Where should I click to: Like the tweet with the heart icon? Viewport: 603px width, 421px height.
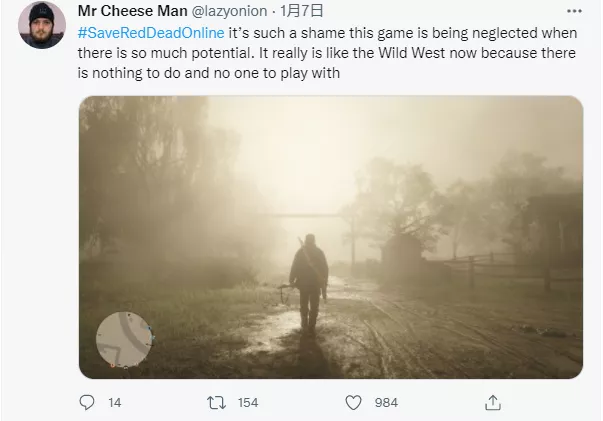(352, 402)
